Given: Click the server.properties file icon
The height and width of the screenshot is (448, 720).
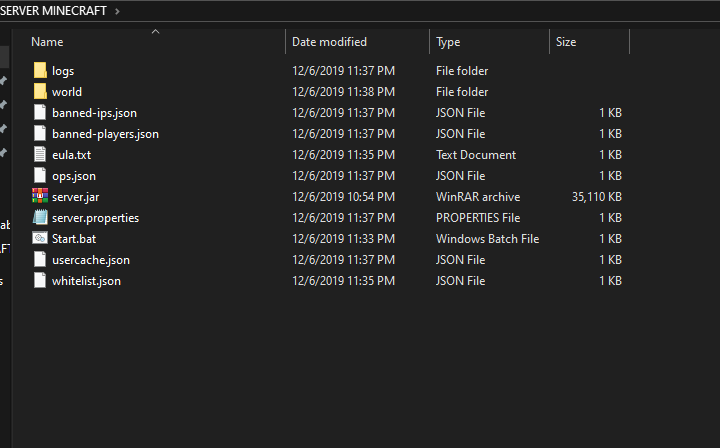Looking at the screenshot, I should tap(40, 218).
